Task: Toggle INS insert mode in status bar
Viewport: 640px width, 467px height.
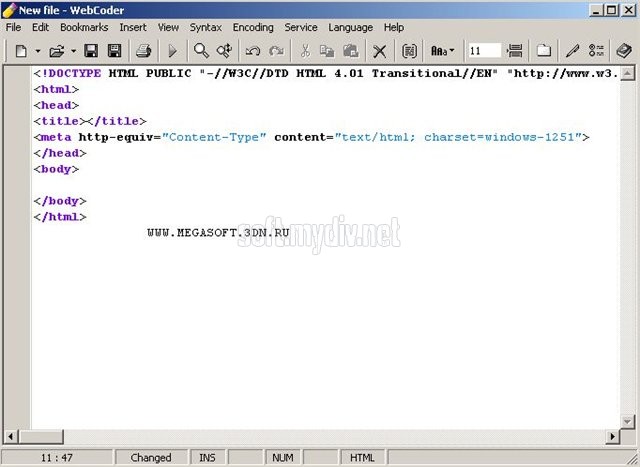Action: tap(207, 457)
